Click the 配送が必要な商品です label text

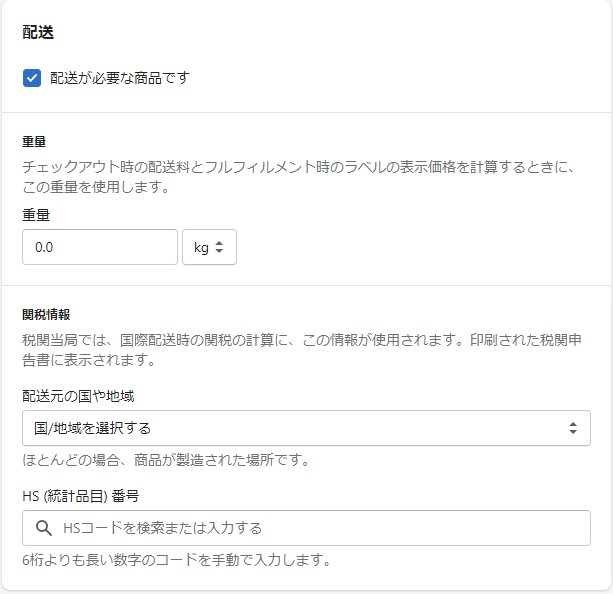[x=120, y=78]
